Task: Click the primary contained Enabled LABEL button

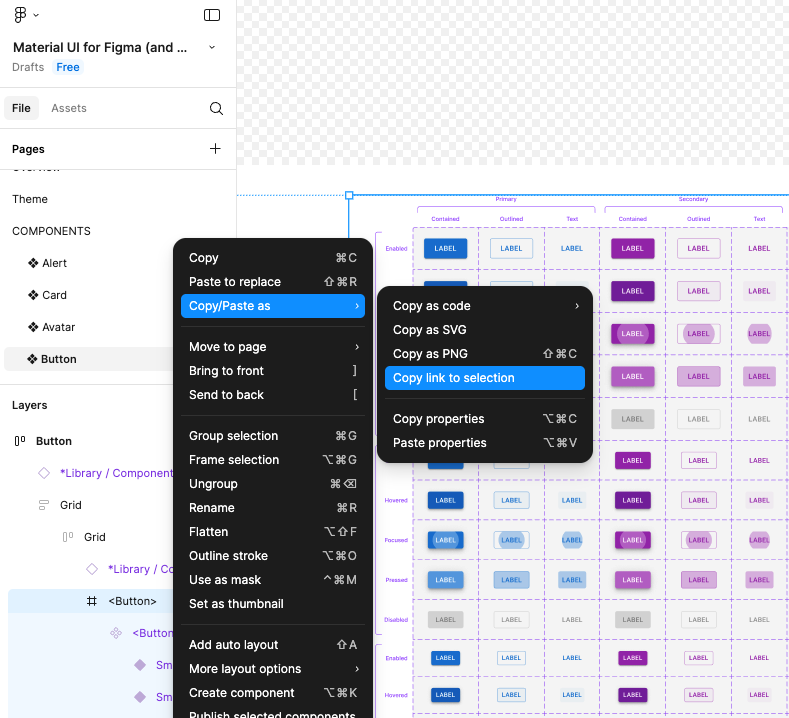Action: pyautogui.click(x=445, y=249)
